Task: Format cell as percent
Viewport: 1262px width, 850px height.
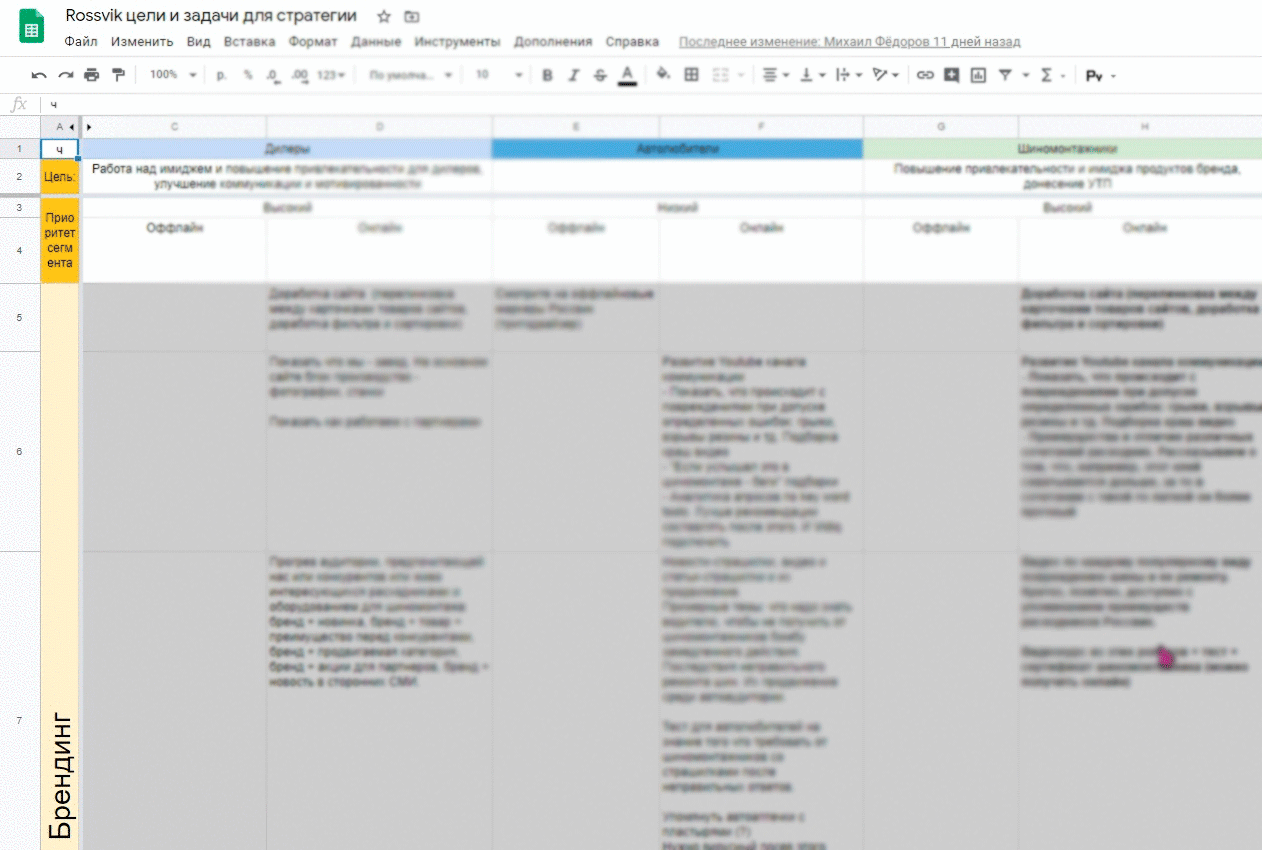Action: point(248,75)
